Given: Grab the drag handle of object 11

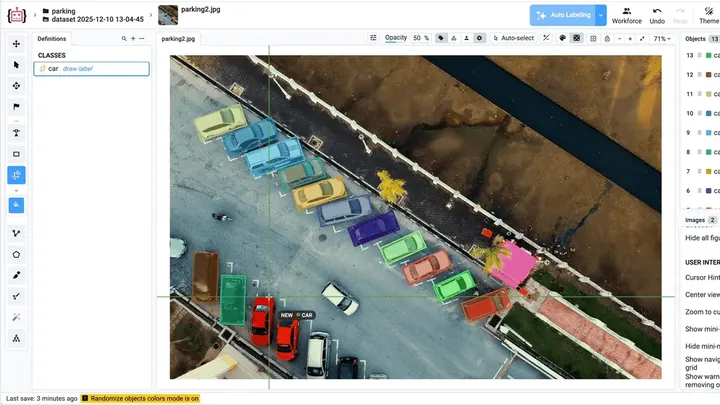Looking at the screenshot, I should [x=699, y=94].
